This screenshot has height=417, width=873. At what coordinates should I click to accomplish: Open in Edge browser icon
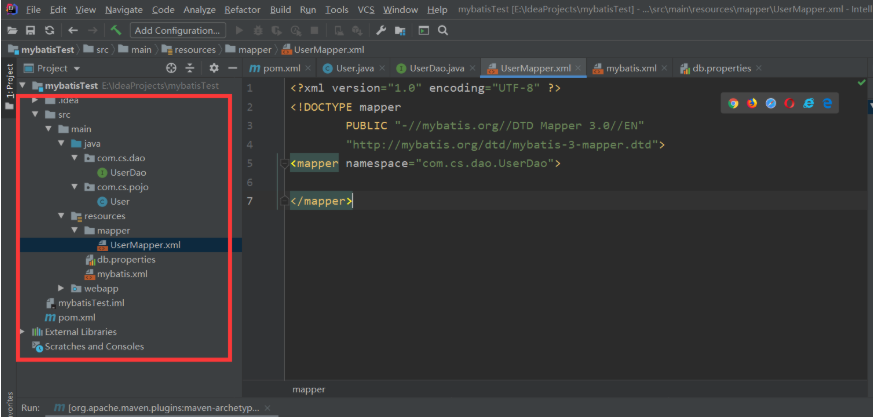click(827, 103)
